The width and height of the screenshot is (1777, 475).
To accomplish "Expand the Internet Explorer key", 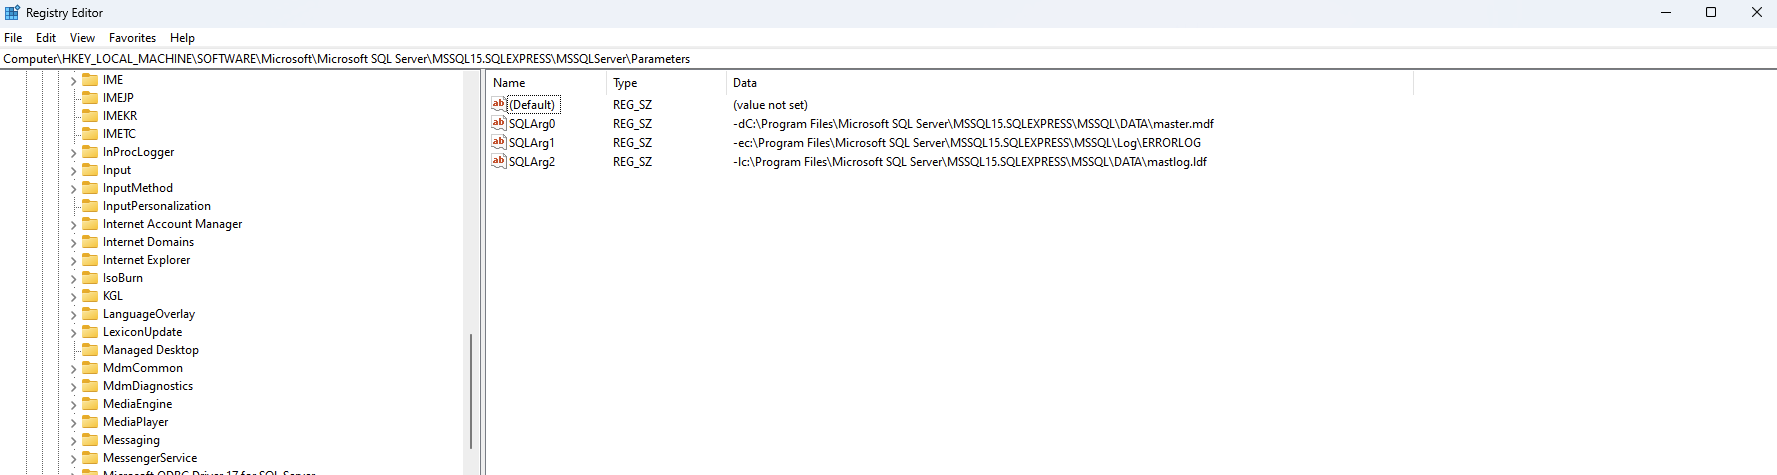I will coord(73,260).
